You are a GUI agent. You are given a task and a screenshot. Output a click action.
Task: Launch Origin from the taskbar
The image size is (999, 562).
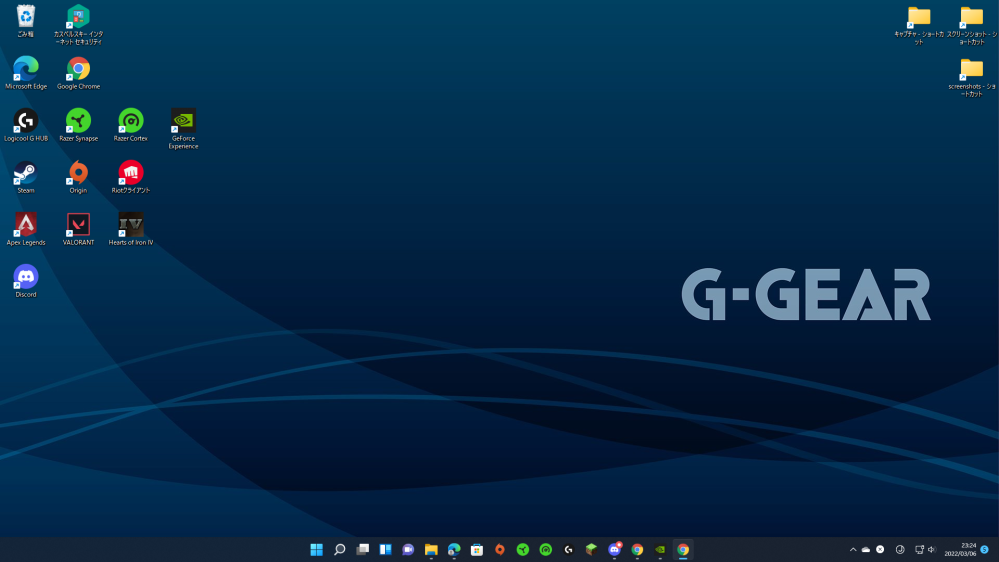click(x=500, y=549)
